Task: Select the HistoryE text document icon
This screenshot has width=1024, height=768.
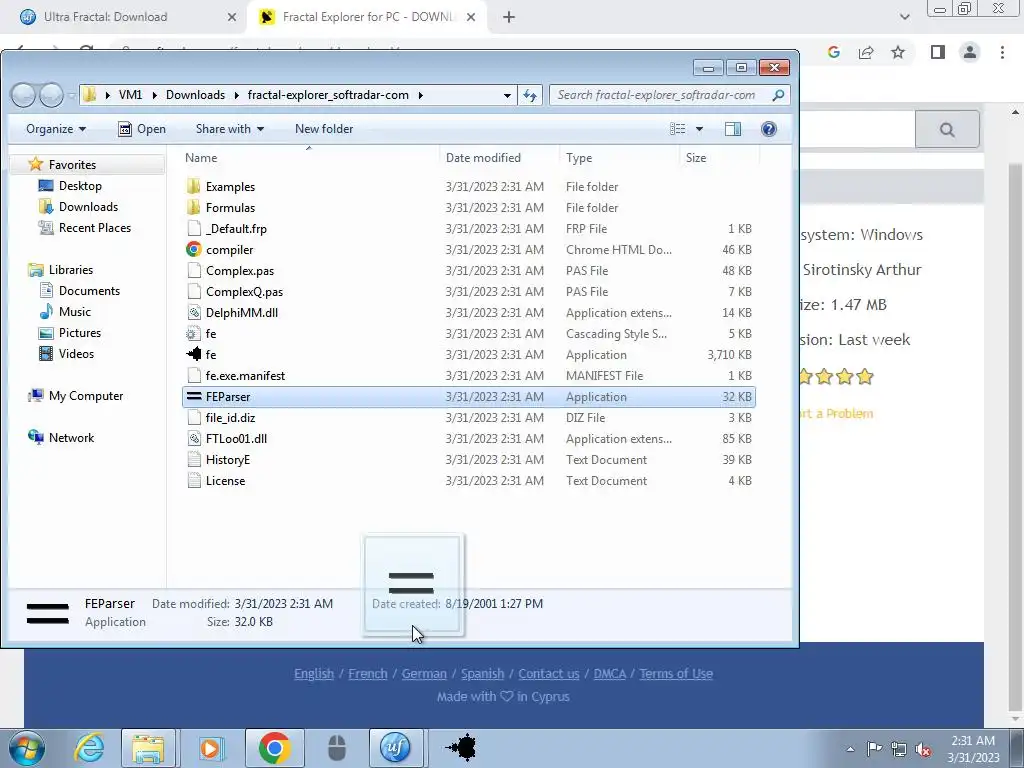Action: (193, 460)
